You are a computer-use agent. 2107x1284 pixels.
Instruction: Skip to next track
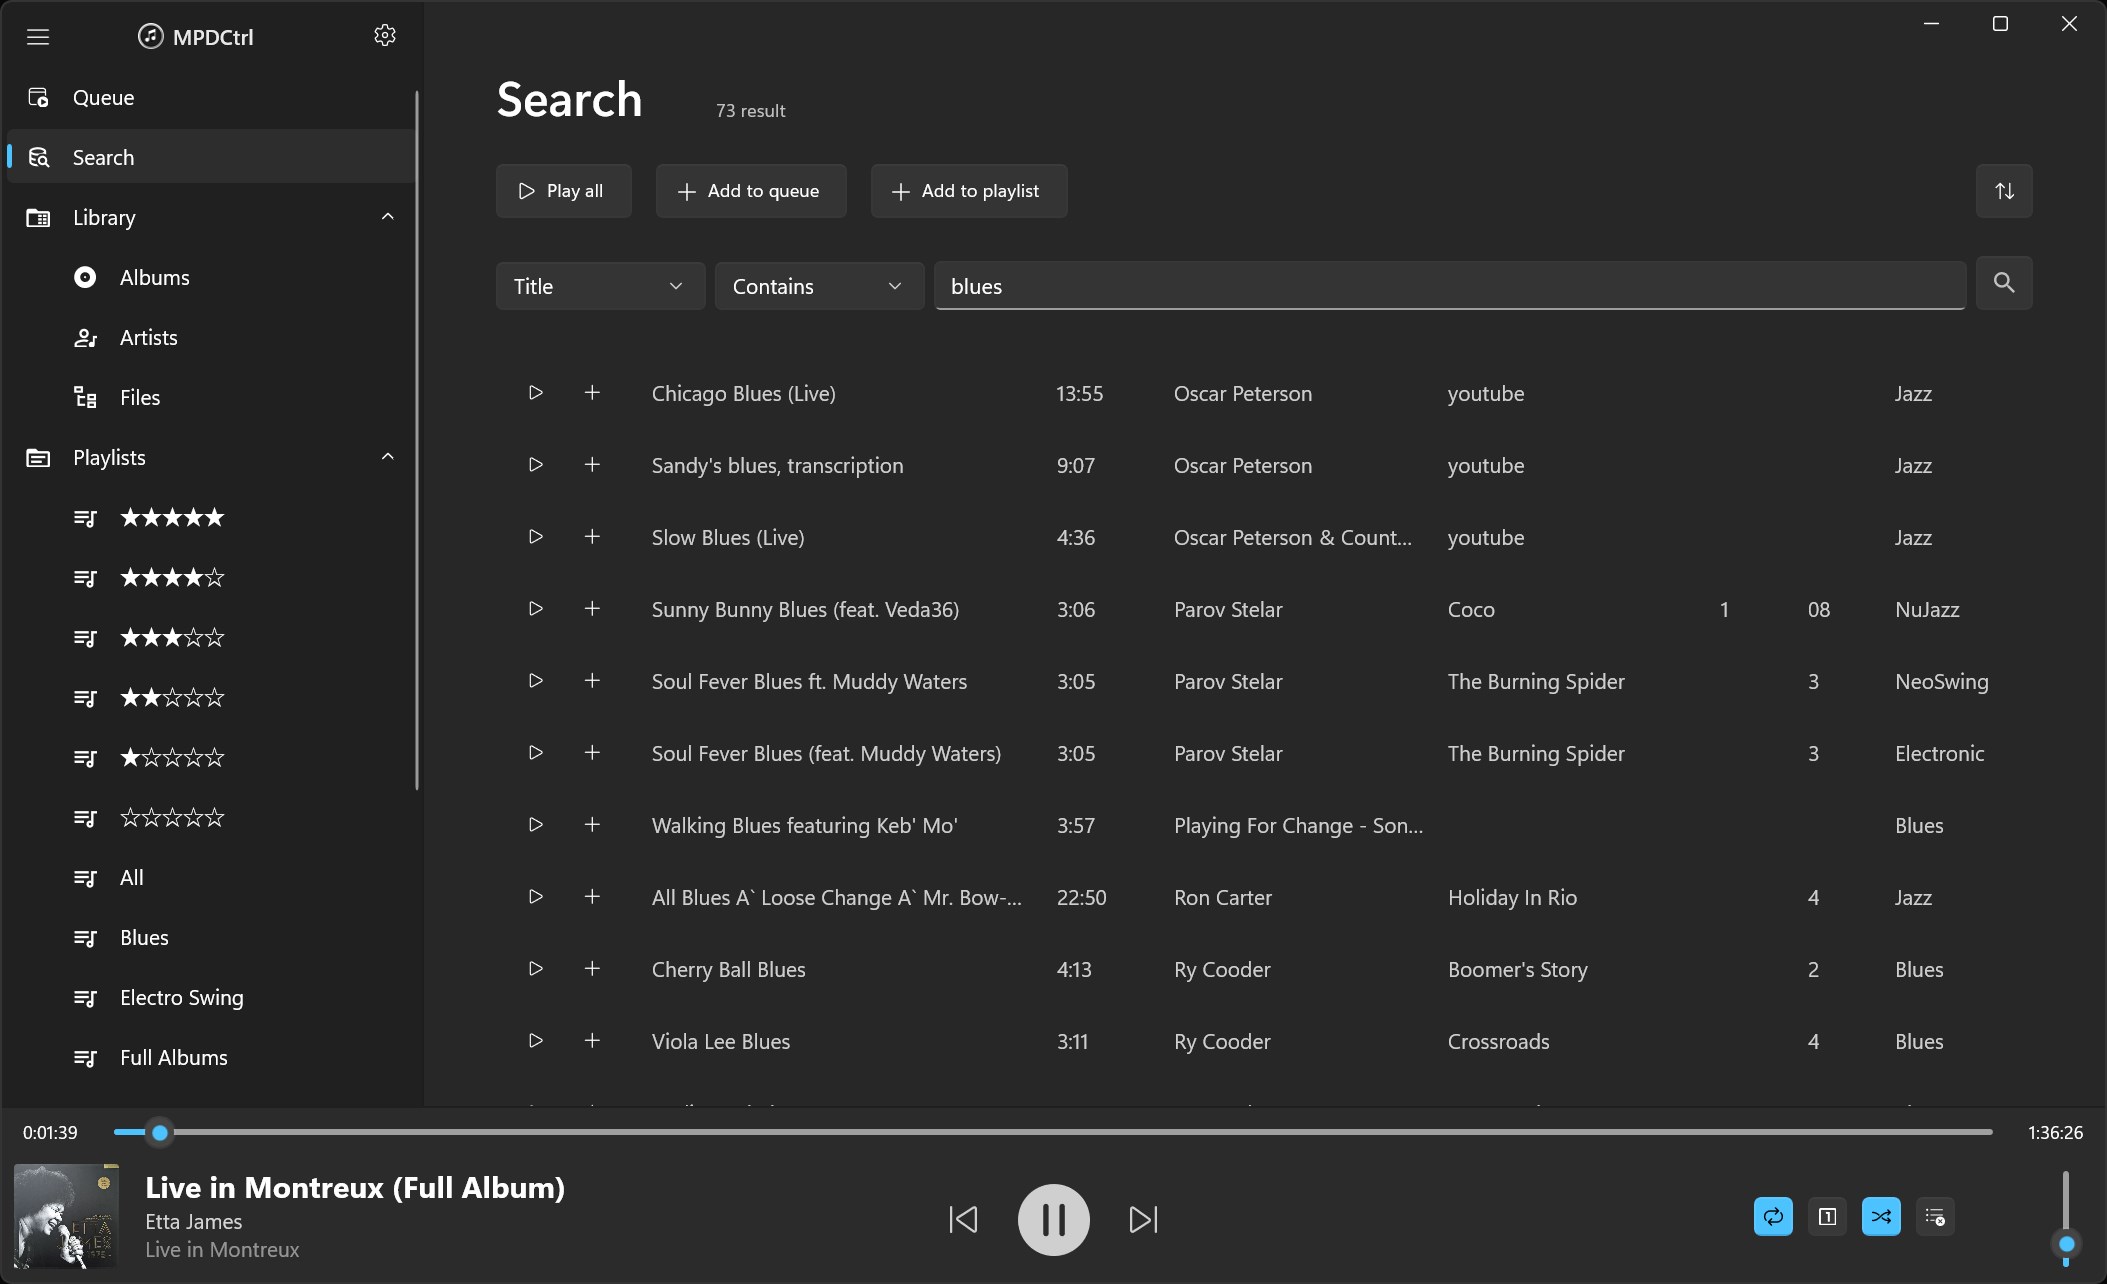coord(1143,1219)
